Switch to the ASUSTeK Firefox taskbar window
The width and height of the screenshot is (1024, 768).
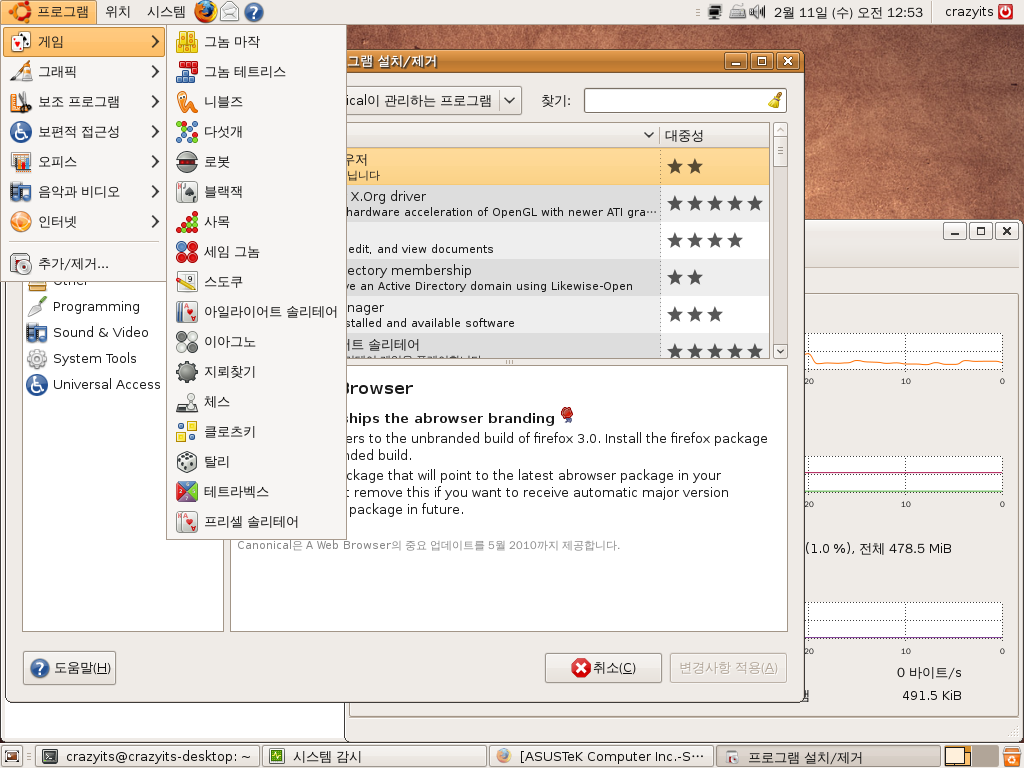click(x=601, y=756)
